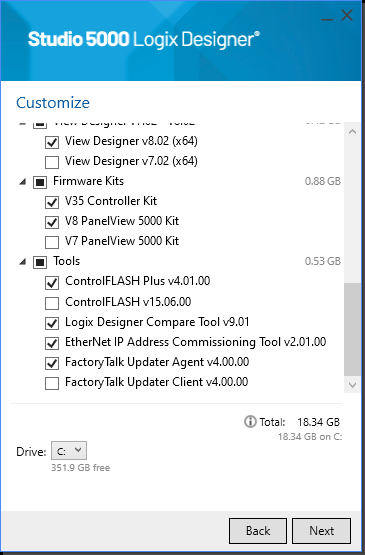Click the 0.88 GB size text
The height and width of the screenshot is (555, 365).
[323, 181]
